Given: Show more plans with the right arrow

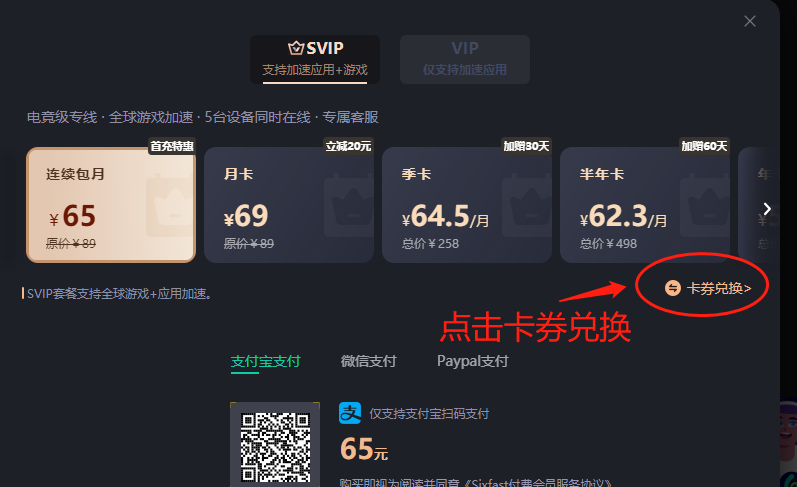Looking at the screenshot, I should tap(767, 209).
